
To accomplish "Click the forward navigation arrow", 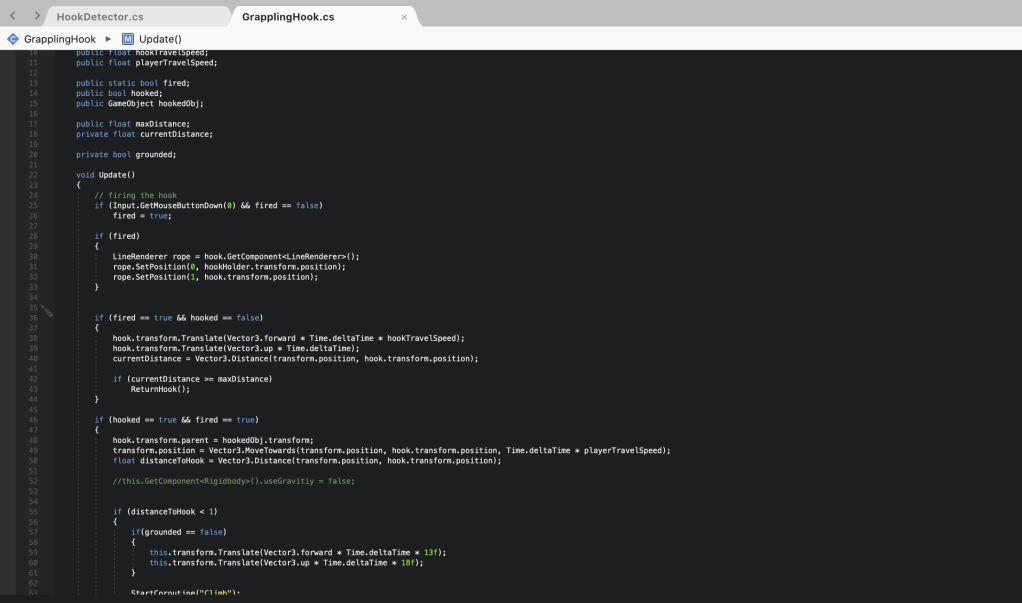I will click(x=37, y=16).
